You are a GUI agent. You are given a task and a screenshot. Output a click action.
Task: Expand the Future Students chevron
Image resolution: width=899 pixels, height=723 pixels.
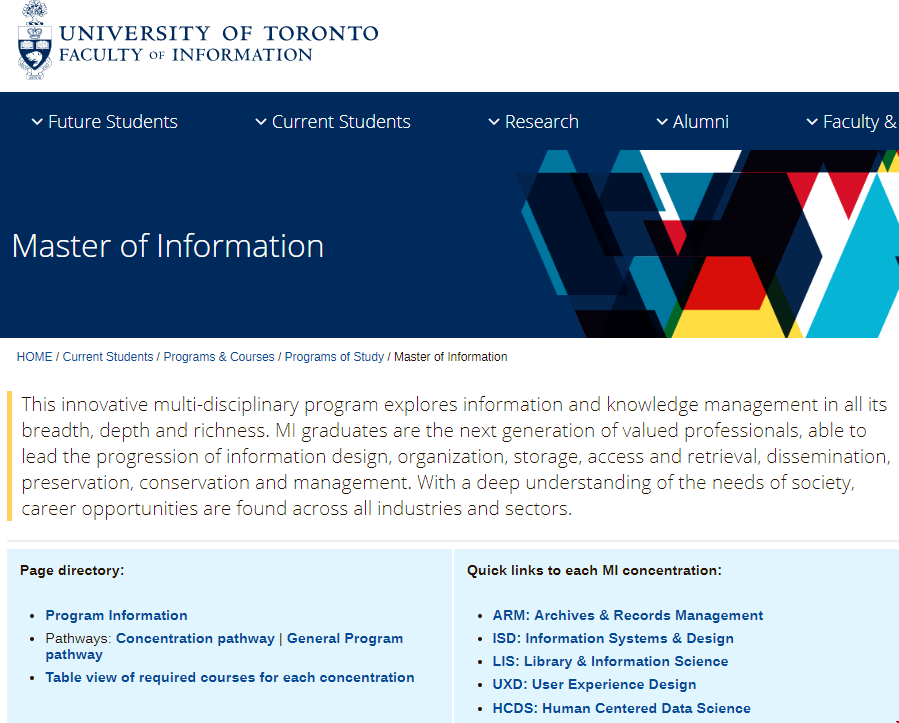point(37,122)
